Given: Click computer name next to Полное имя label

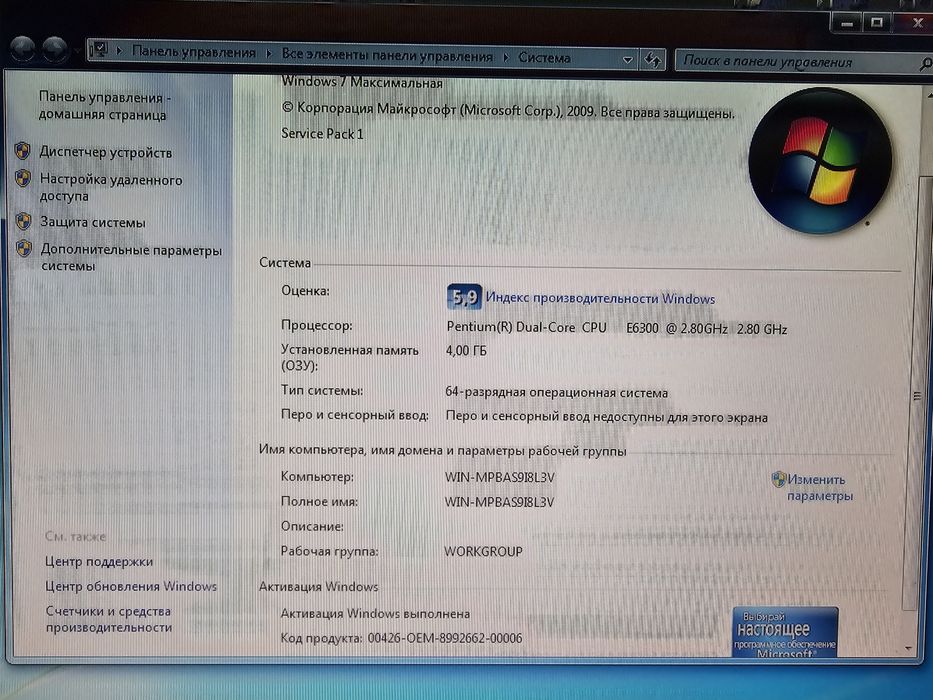Looking at the screenshot, I should click(499, 502).
